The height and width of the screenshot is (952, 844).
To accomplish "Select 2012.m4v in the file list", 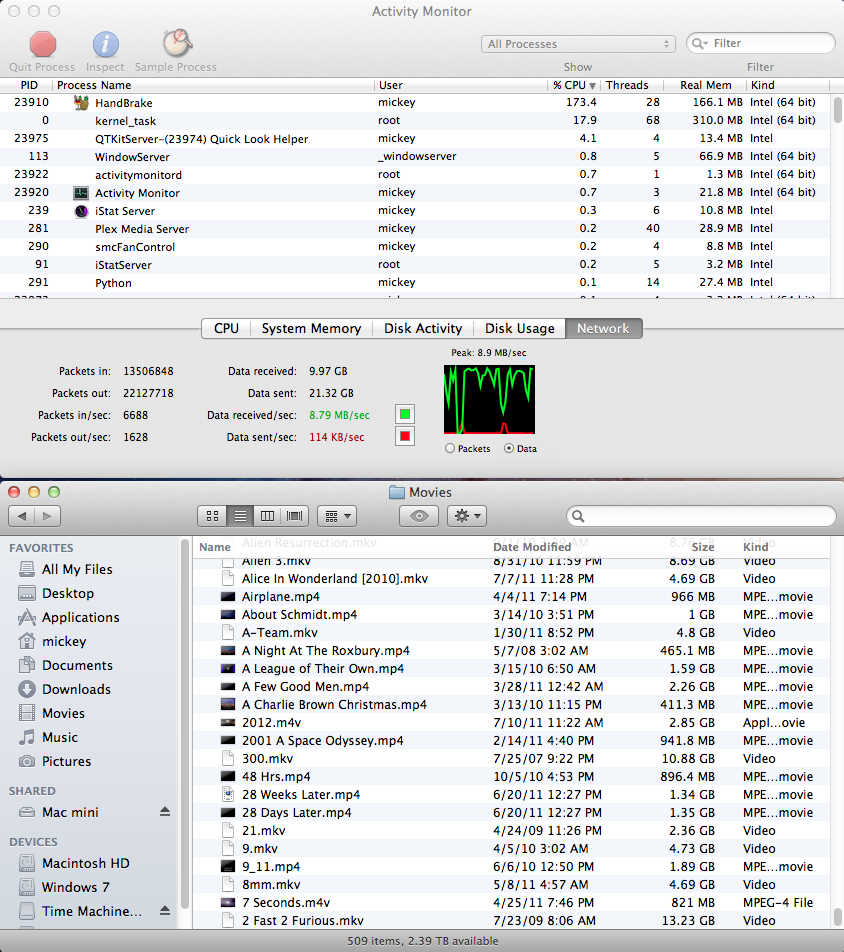I will [511, 722].
